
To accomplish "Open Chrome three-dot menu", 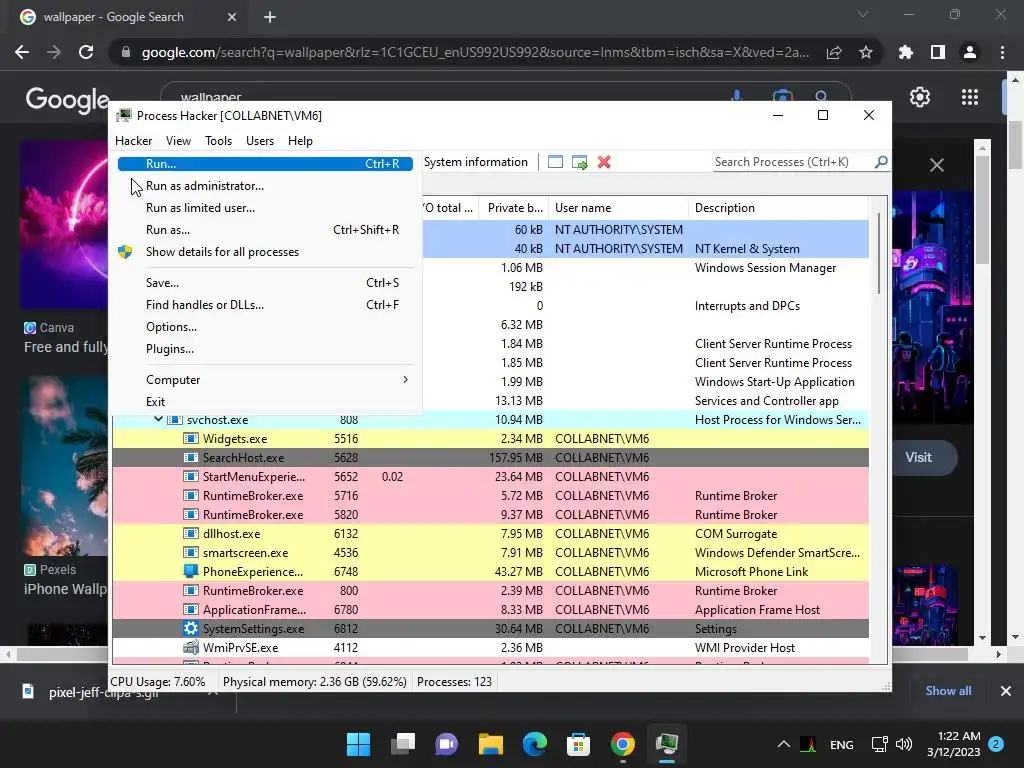I will point(1002,52).
